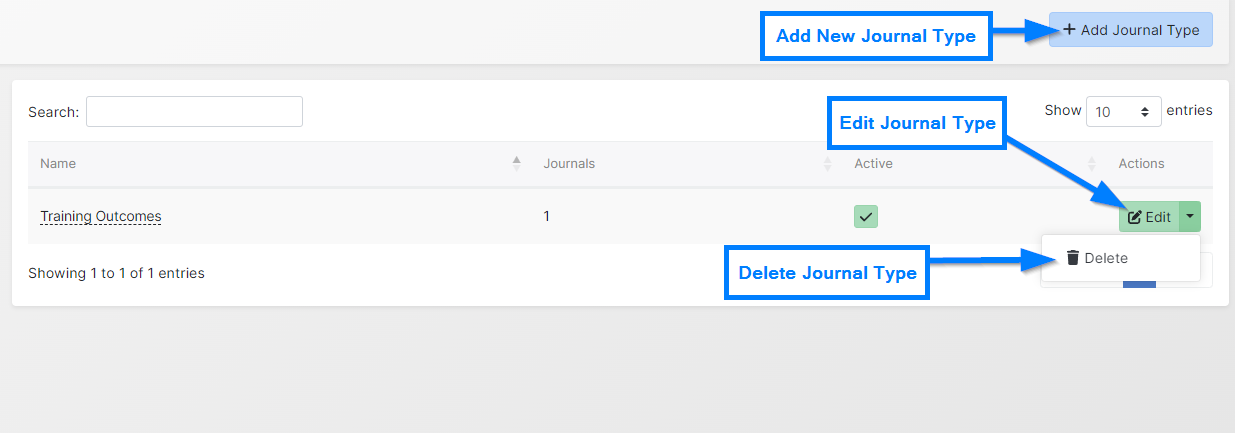Click the plus icon on Add Journal Type
The image size is (1235, 433).
click(x=1069, y=30)
